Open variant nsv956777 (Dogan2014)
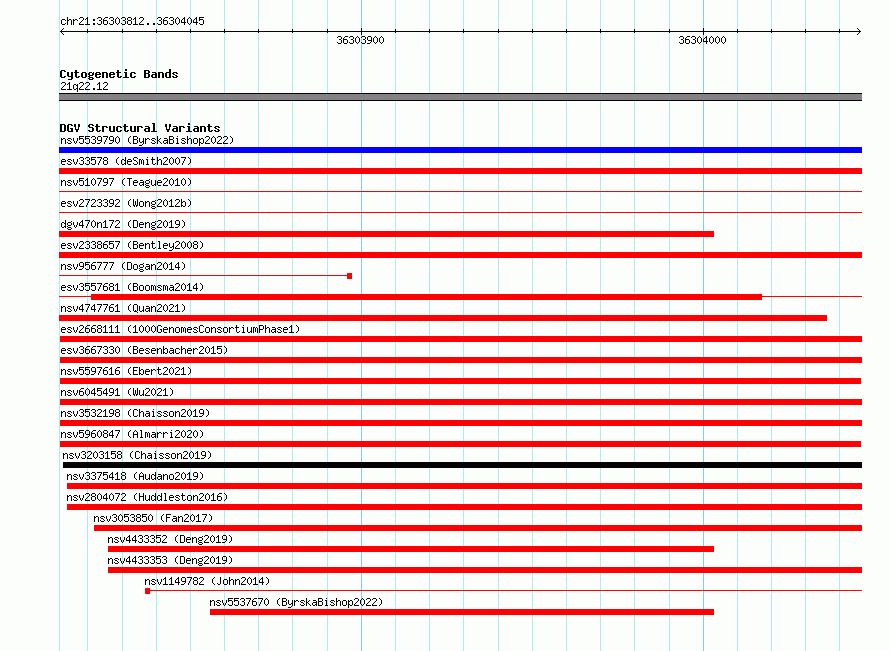 click(123, 266)
